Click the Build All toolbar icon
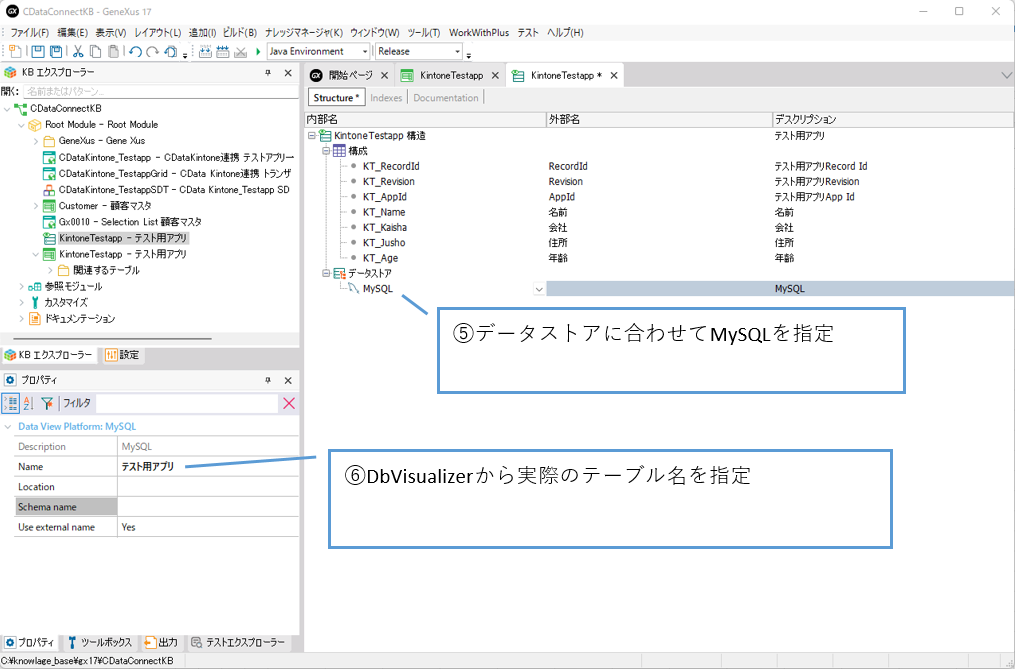This screenshot has height=671, width=1015. click(x=205, y=52)
